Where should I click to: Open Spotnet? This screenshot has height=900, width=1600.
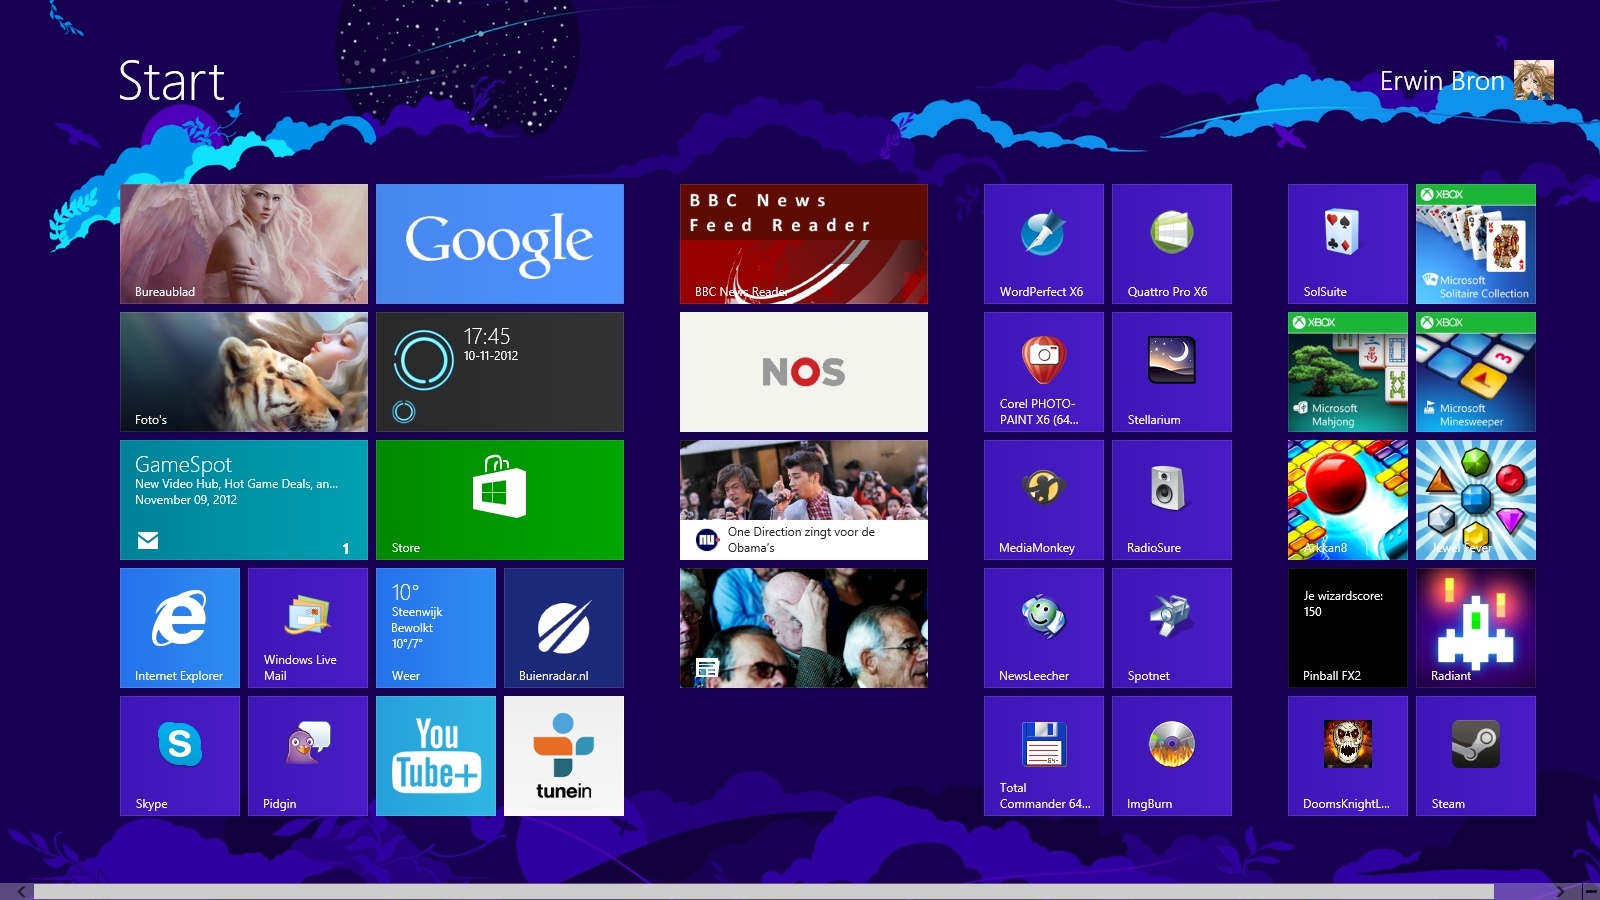pos(1172,628)
